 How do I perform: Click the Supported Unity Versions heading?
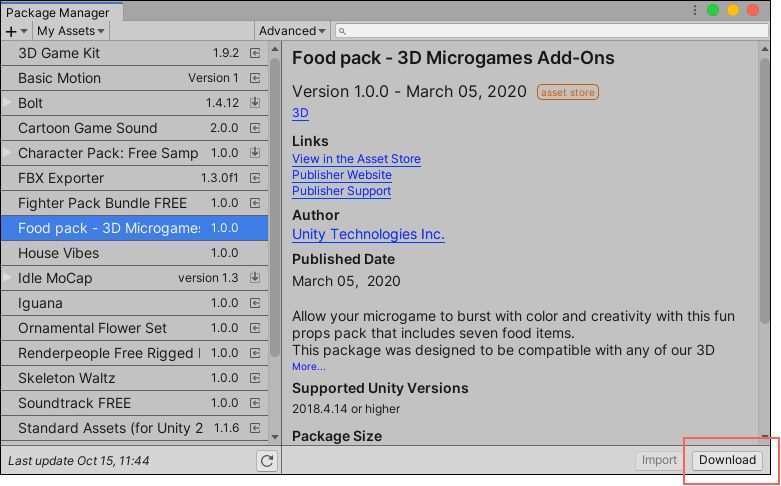pyautogui.click(x=380, y=388)
